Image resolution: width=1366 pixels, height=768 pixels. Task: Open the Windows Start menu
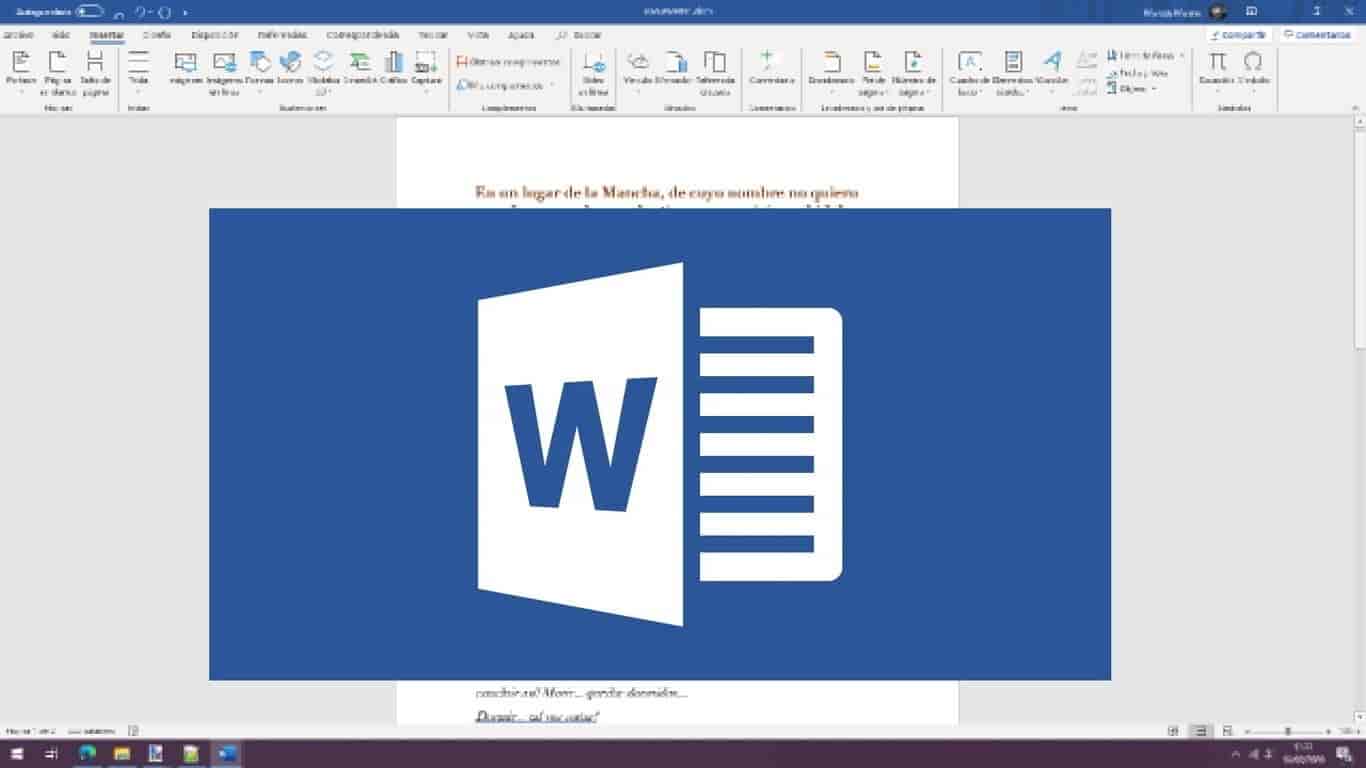[16, 754]
